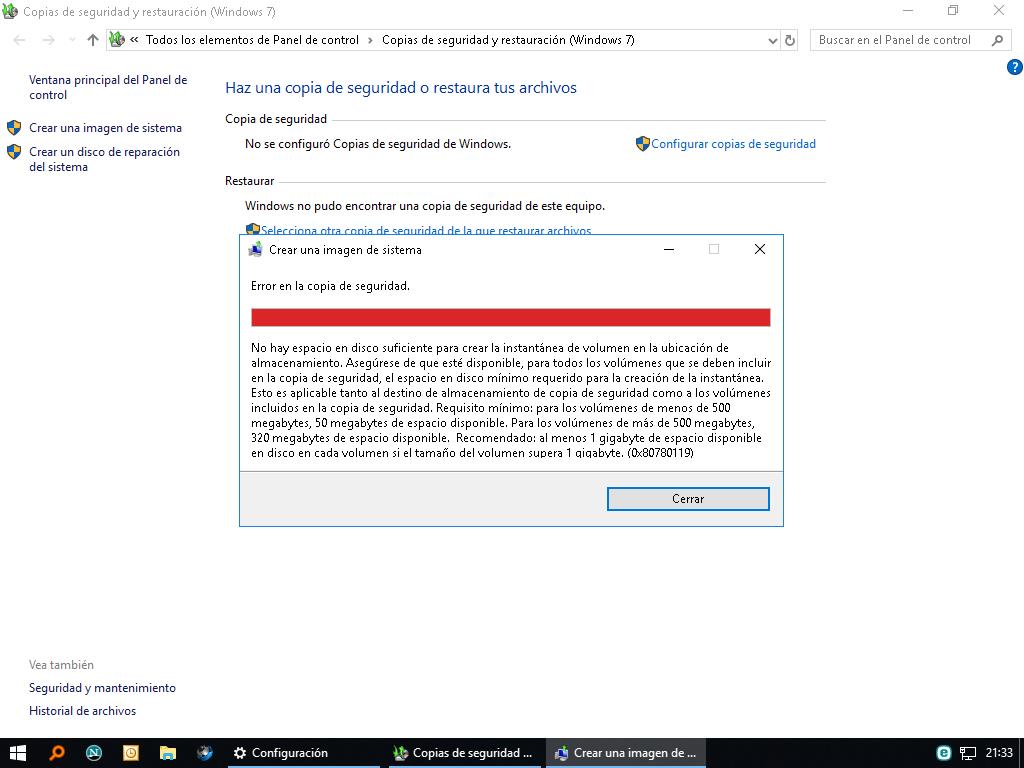
Task: Refresh the Control Panel address bar
Action: point(790,40)
